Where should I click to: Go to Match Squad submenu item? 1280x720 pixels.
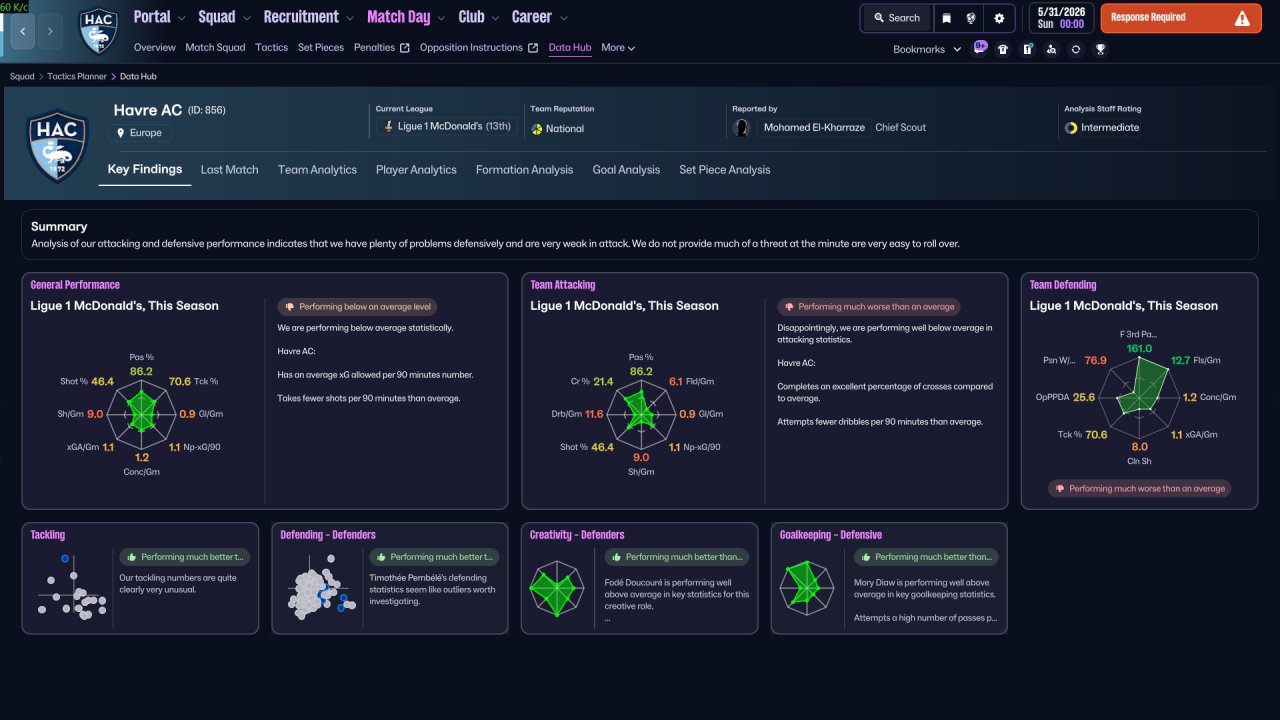(x=215, y=48)
